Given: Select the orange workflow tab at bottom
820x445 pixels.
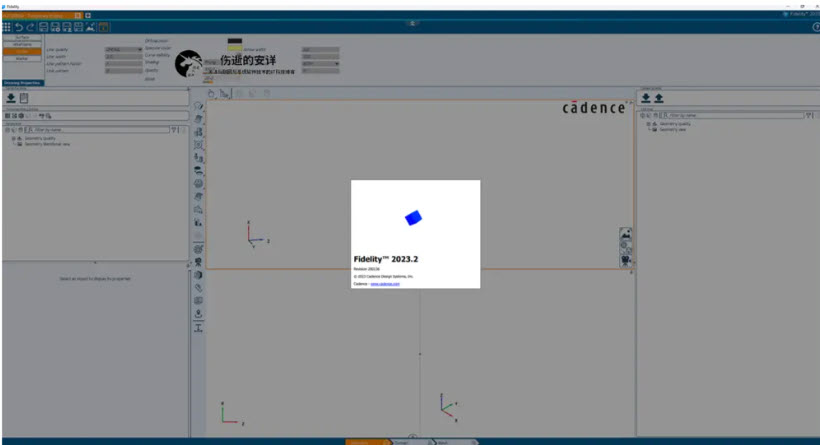Looking at the screenshot, I should (367, 442).
